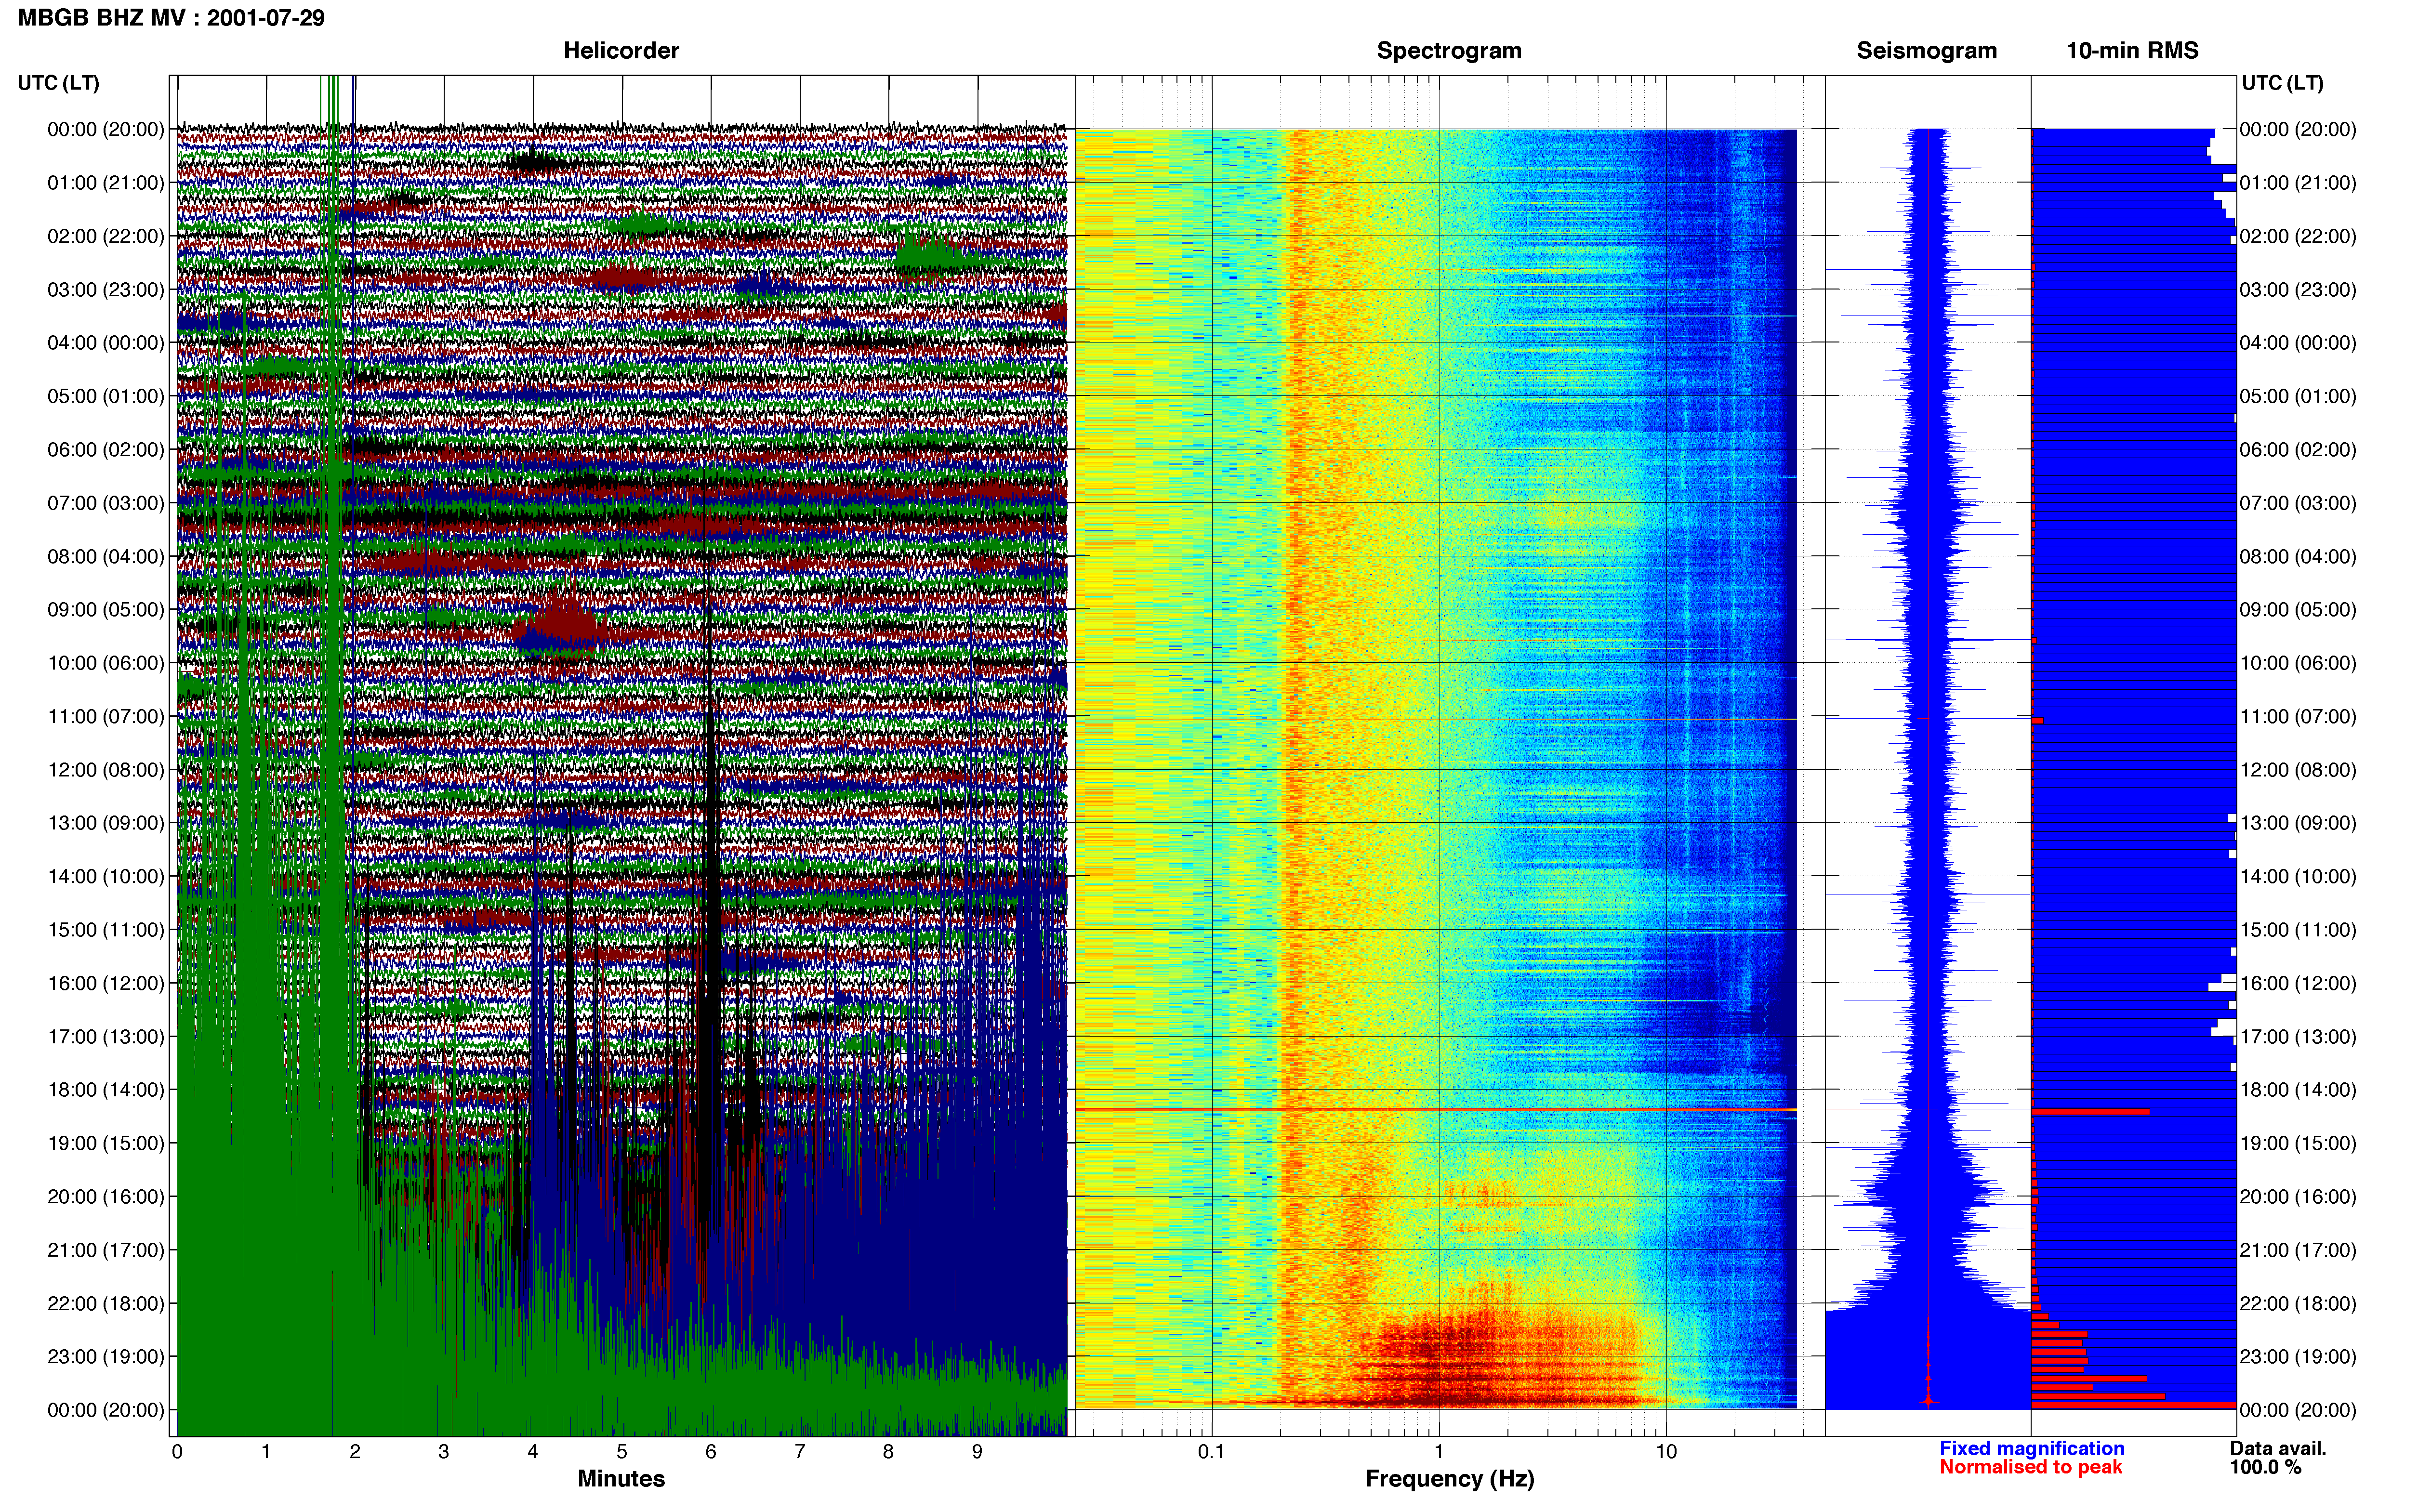Screen dimensions: 2418x1512
Task: Click left time label 13:00 (09:00)
Action: coord(106,823)
